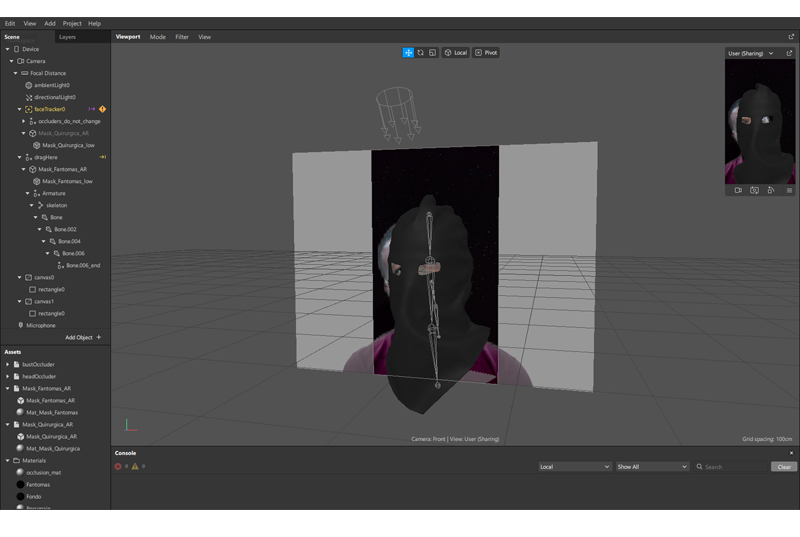Pop out the simulator preview window

[789, 53]
